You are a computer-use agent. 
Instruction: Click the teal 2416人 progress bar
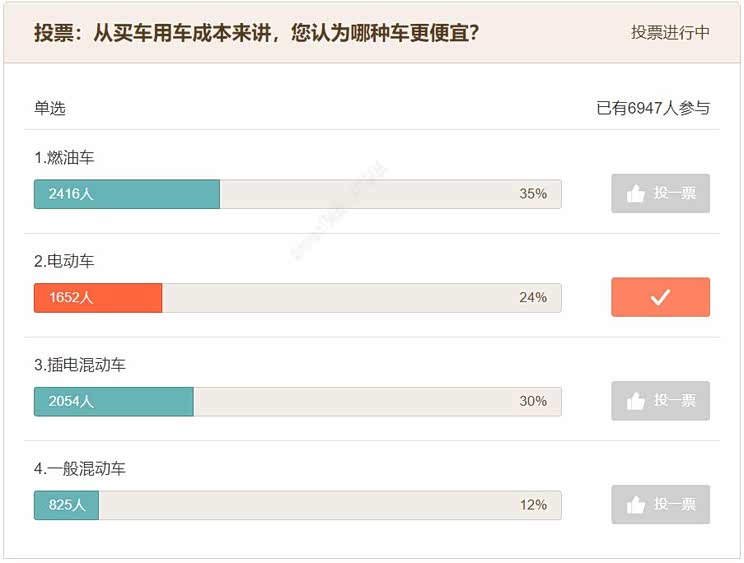[127, 194]
